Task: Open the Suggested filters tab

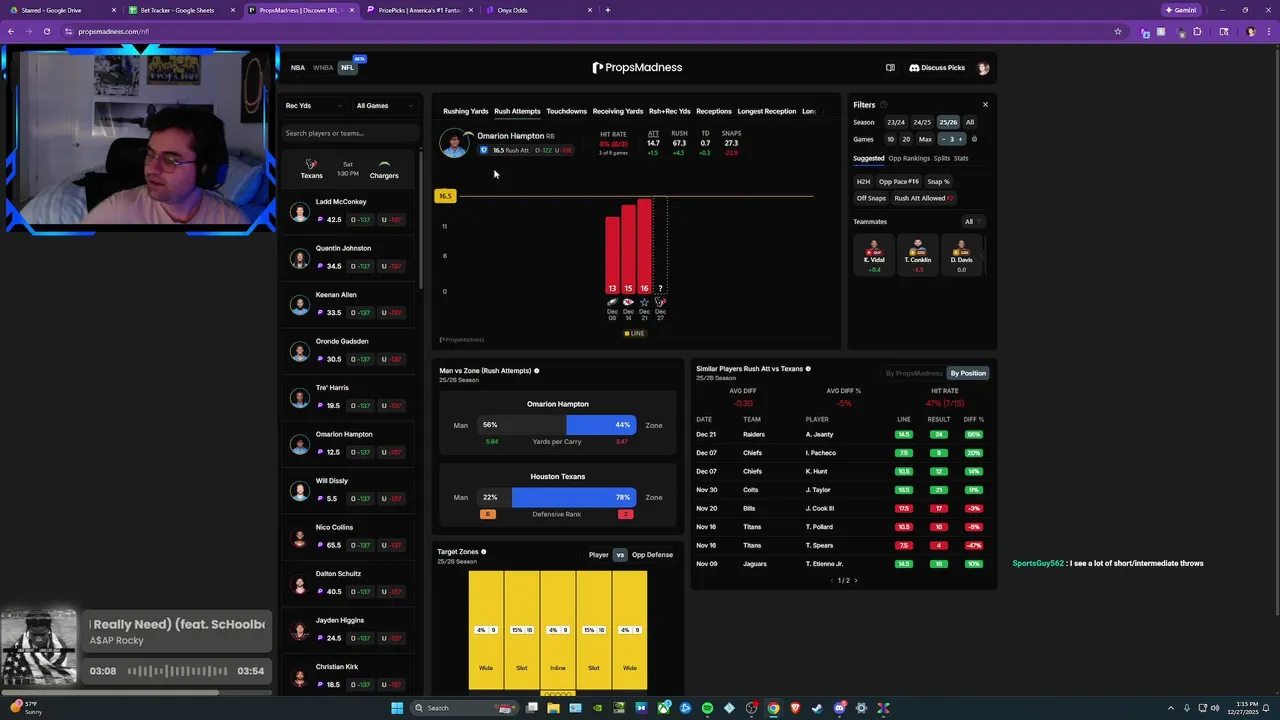Action: tap(868, 158)
